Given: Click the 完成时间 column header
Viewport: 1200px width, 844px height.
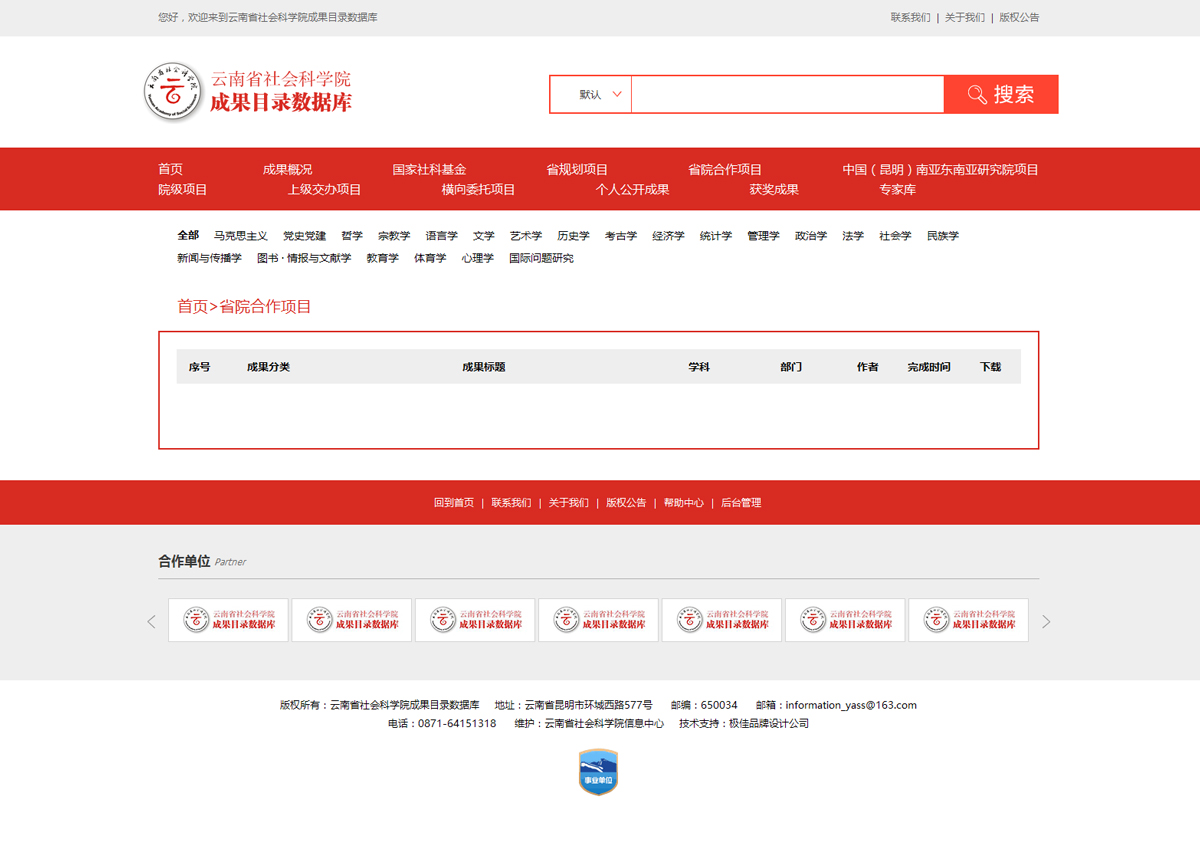Looking at the screenshot, I should click(929, 367).
